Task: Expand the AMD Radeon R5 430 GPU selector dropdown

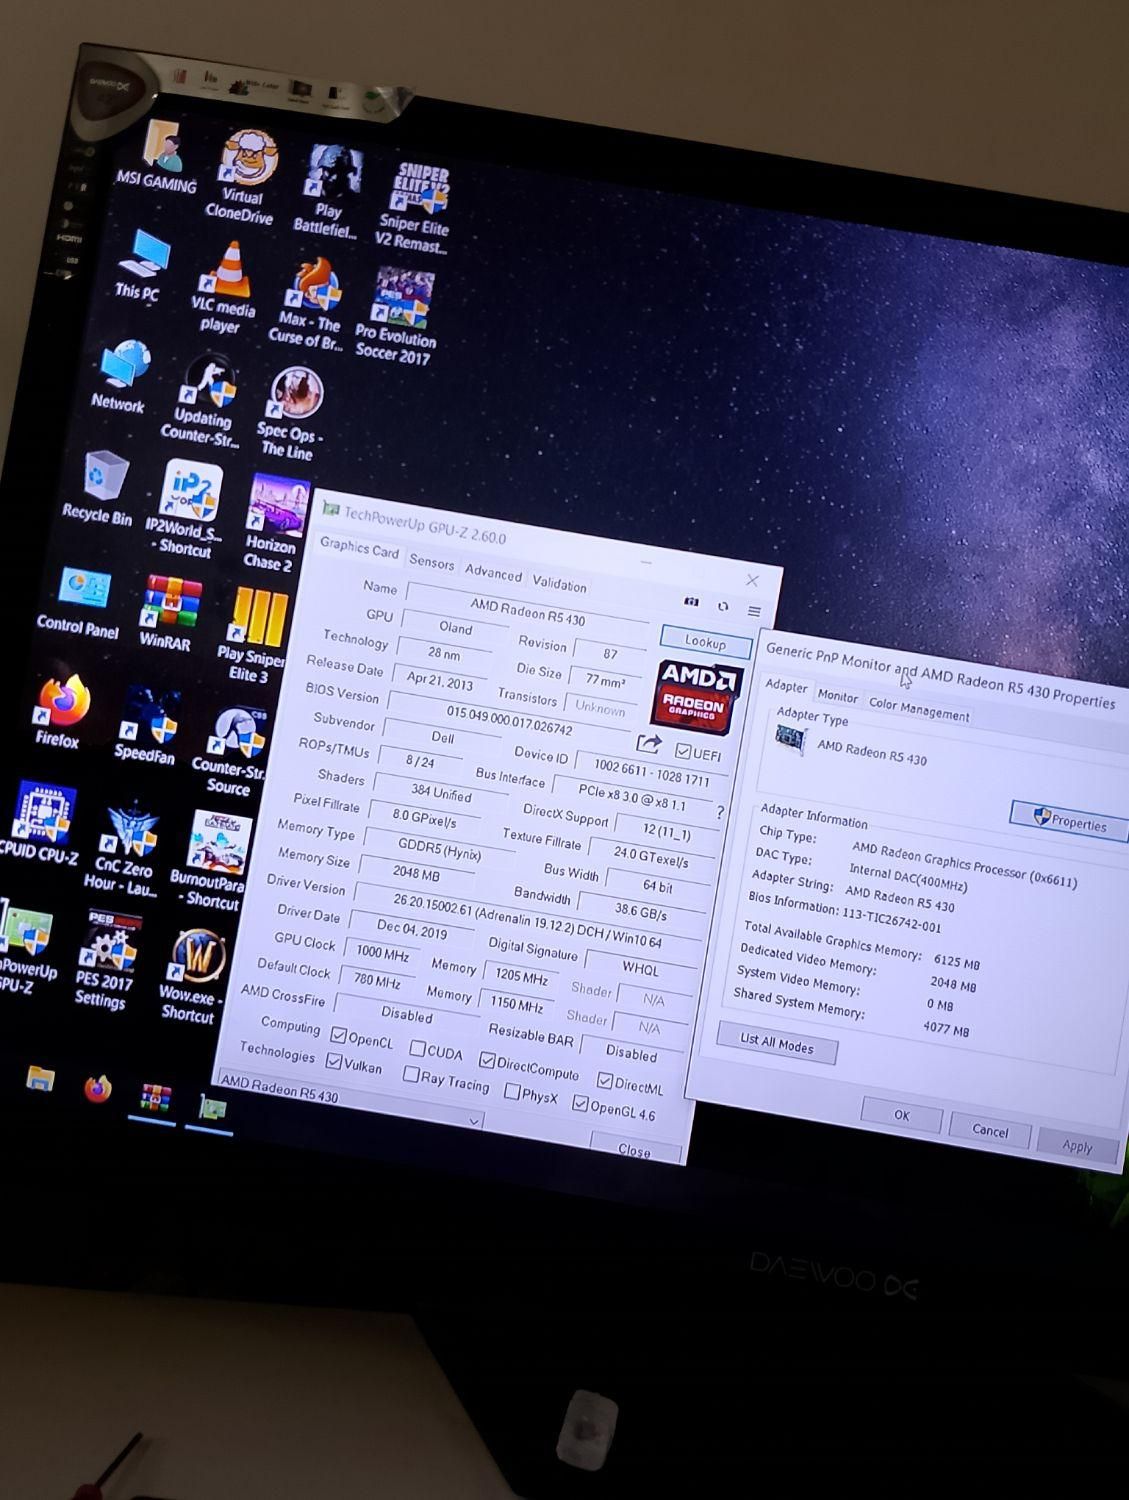Action: (x=474, y=1121)
